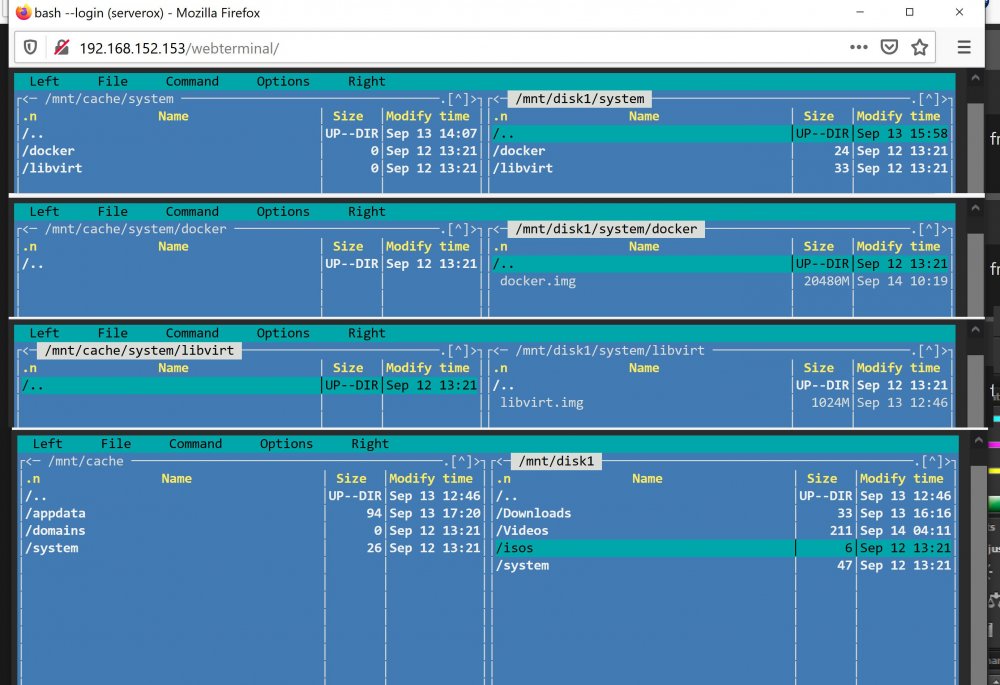
Task: Save page using the Pocket icon
Action: click(x=889, y=47)
